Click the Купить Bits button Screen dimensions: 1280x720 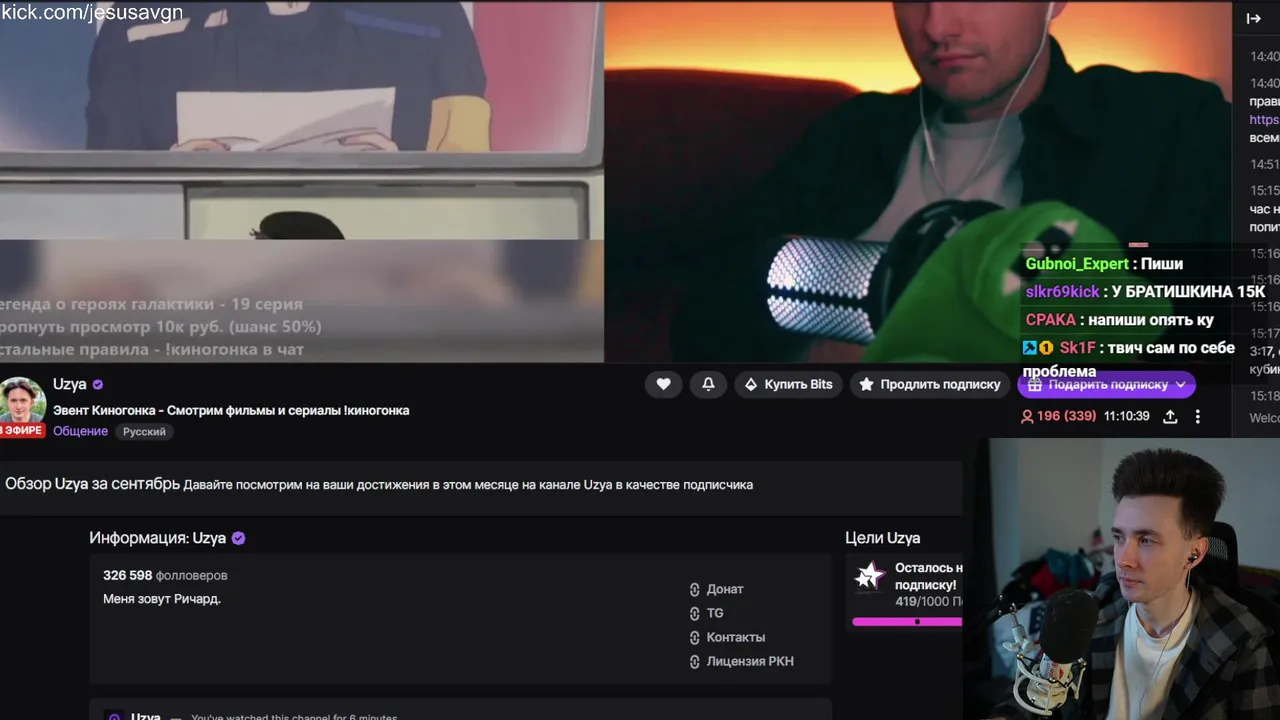[788, 384]
